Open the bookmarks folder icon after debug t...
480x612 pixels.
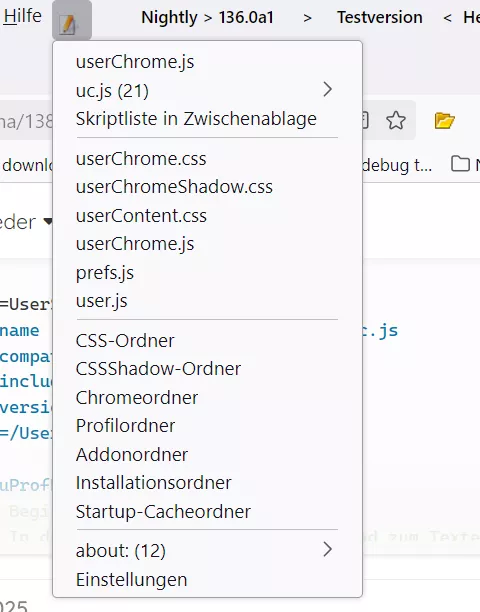pyautogui.click(x=460, y=164)
